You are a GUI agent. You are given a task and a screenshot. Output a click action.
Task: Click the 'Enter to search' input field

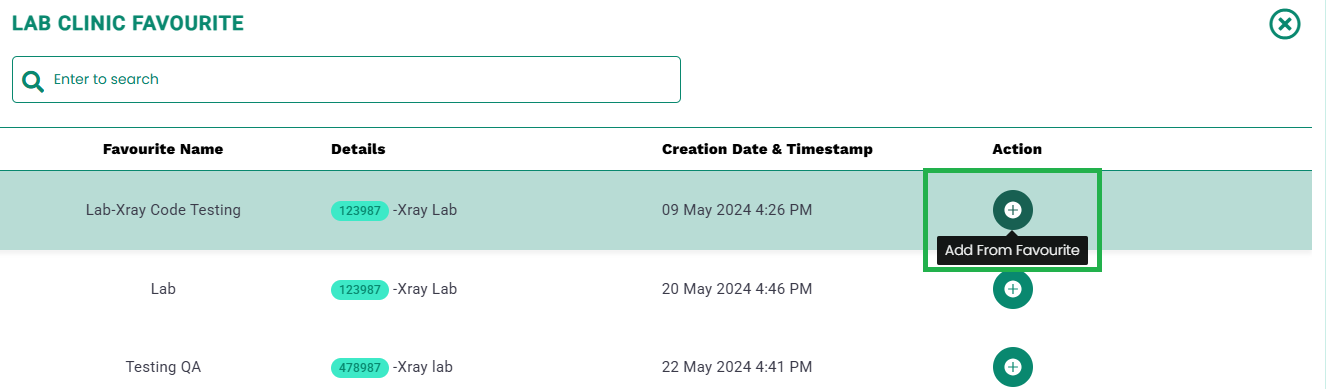pos(346,79)
